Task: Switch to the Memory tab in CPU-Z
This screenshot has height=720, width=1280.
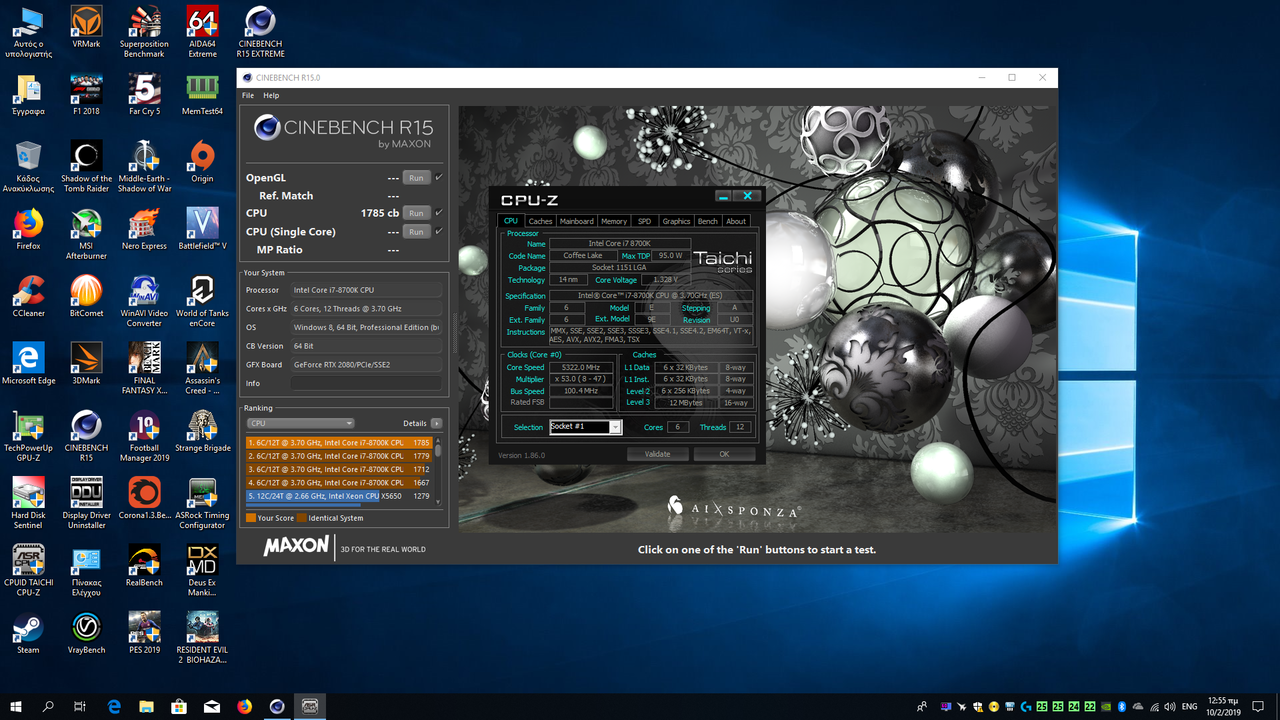Action: tap(614, 221)
